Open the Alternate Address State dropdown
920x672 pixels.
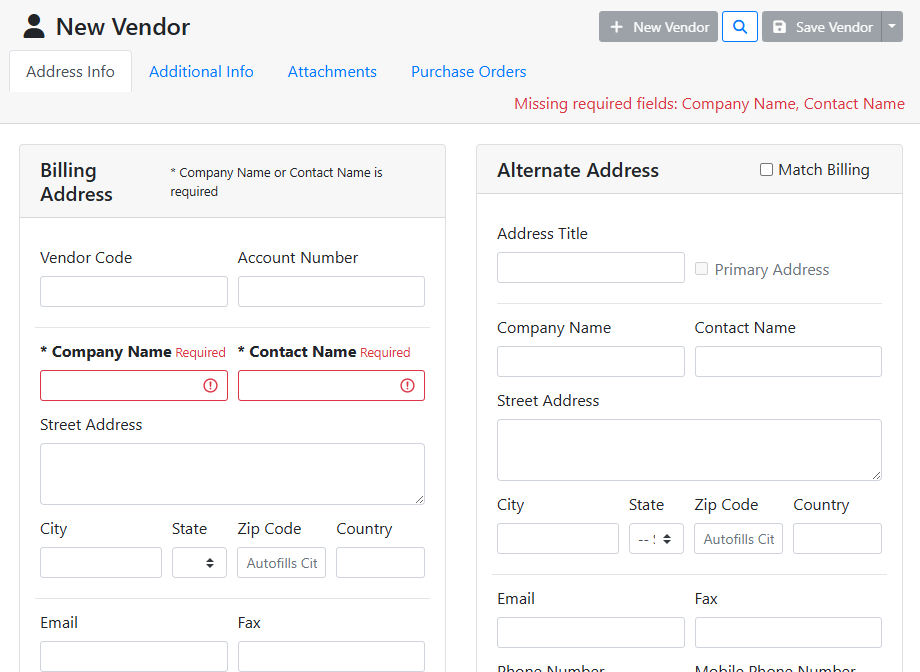[x=656, y=539]
